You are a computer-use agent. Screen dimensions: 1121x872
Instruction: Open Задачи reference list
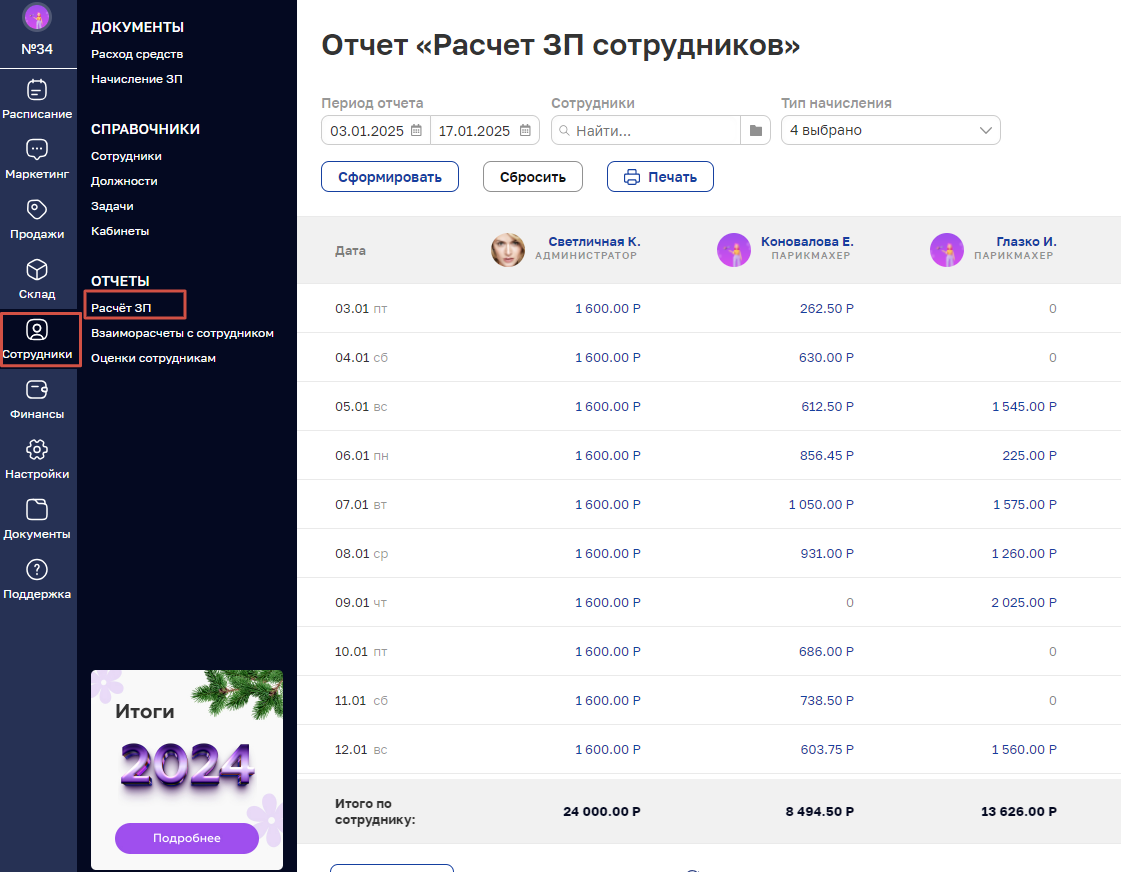point(112,207)
